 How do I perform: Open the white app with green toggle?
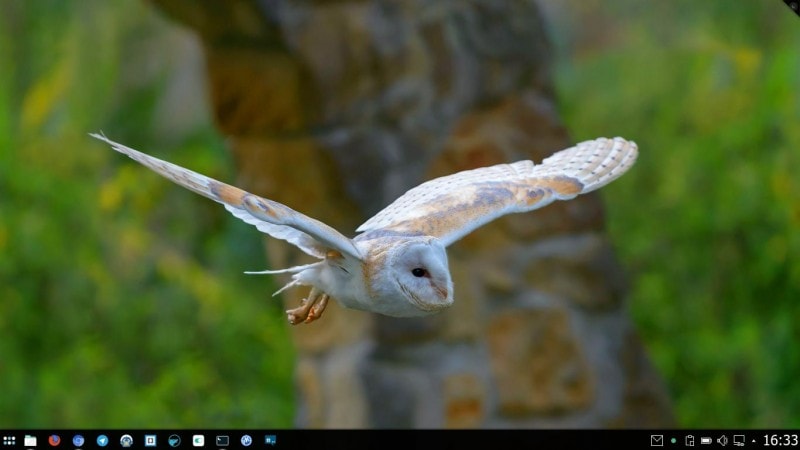tap(198, 440)
